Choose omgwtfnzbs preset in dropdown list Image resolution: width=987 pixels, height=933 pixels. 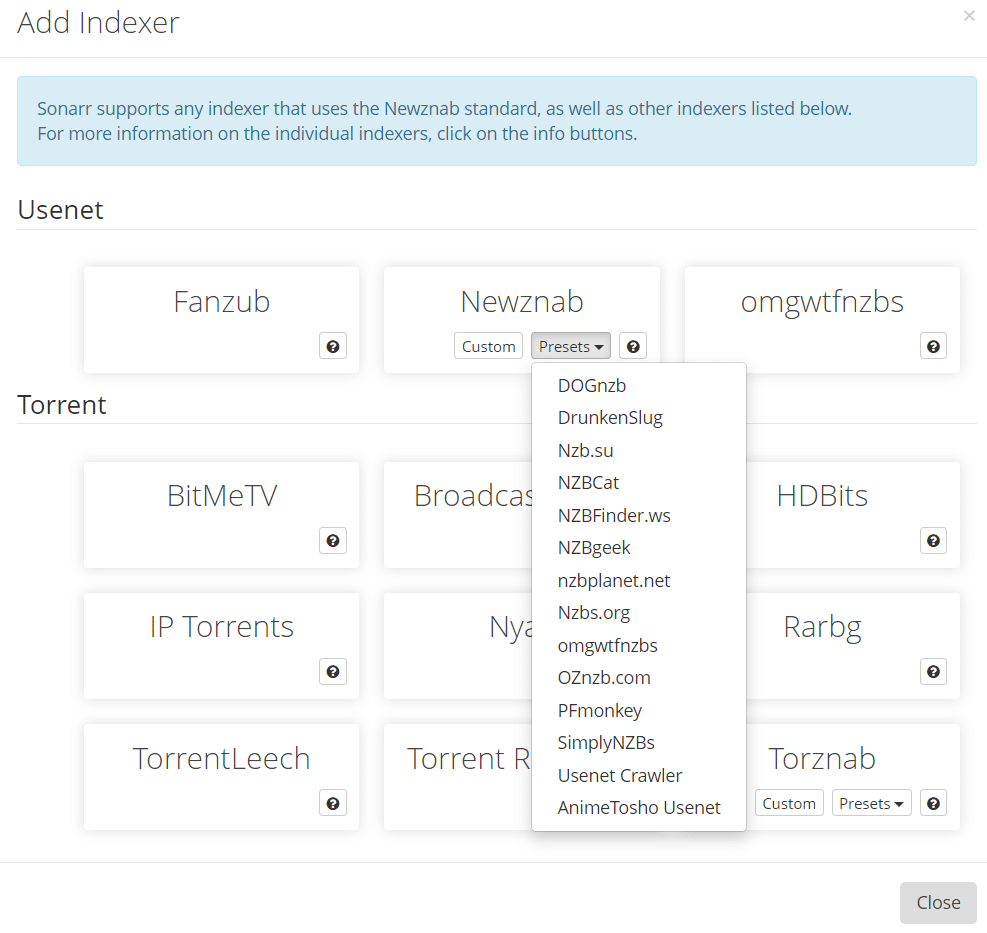[639, 645]
